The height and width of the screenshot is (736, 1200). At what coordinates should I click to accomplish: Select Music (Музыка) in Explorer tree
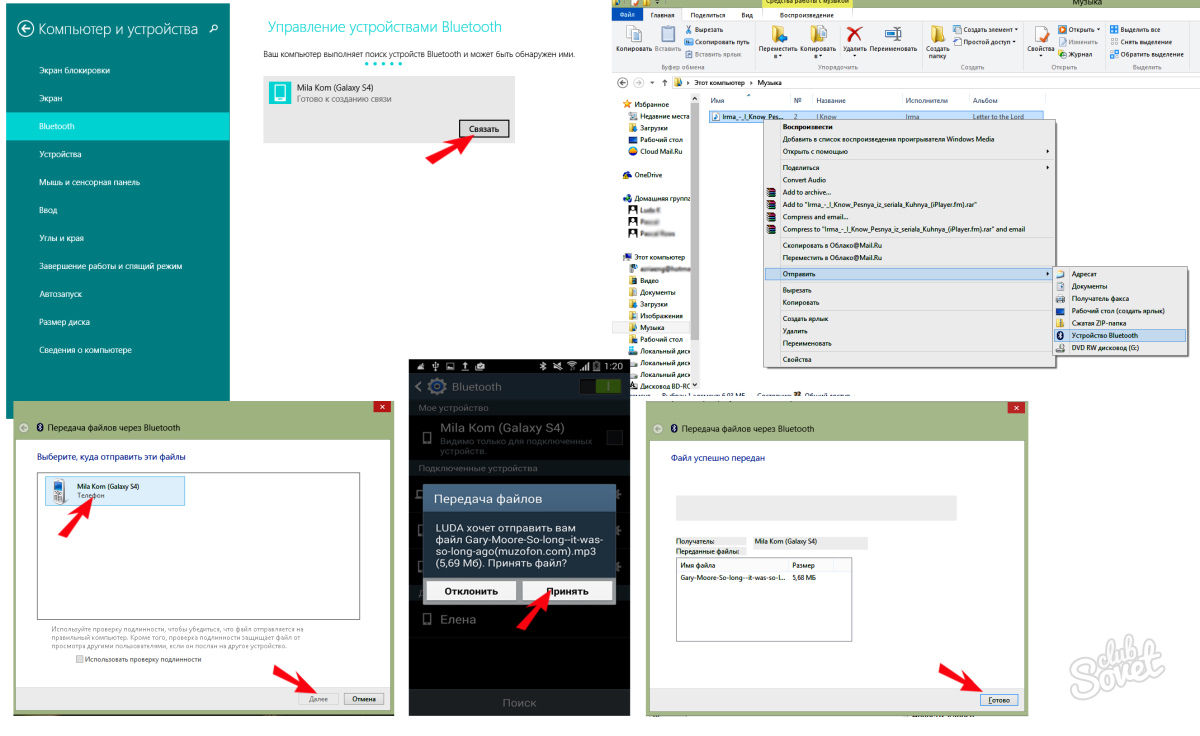pyautogui.click(x=652, y=327)
